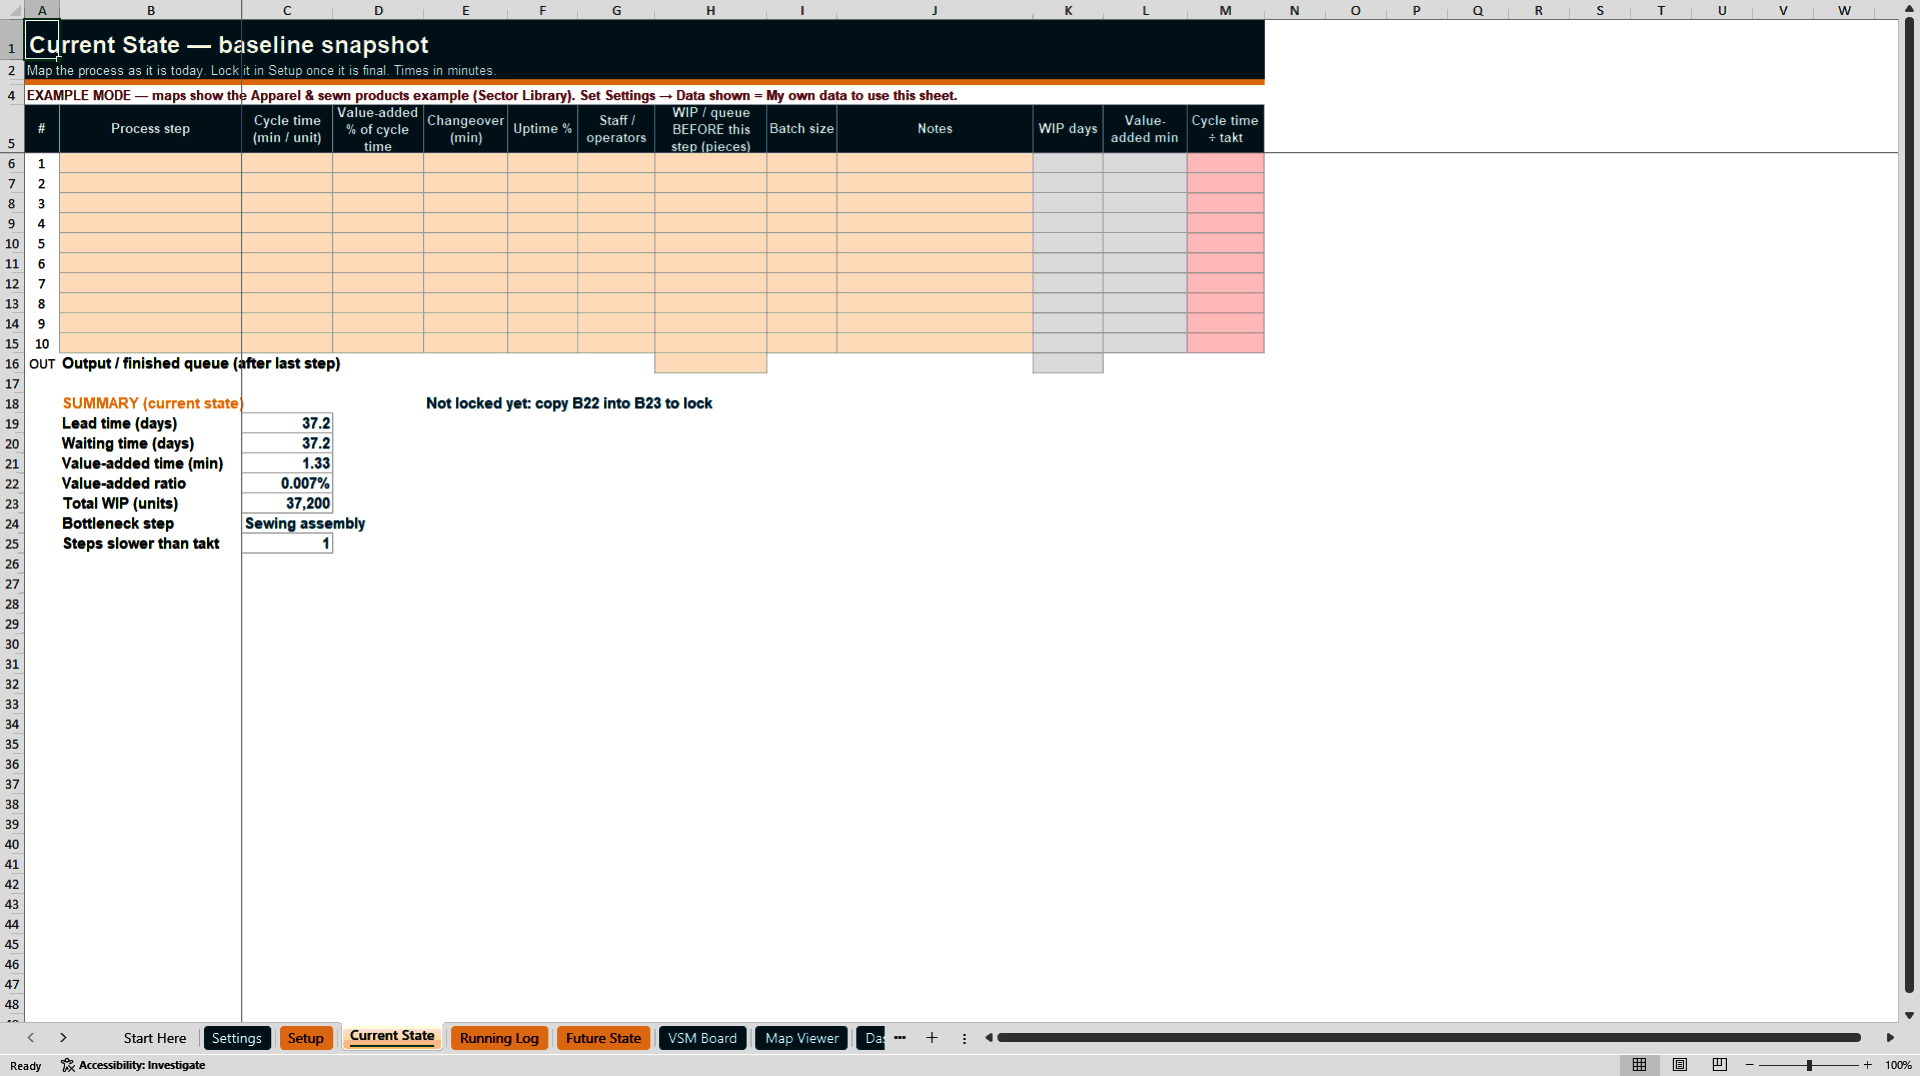1920x1076 pixels.
Task: Select the 'Not locked yet' message cell
Action: pos(569,403)
